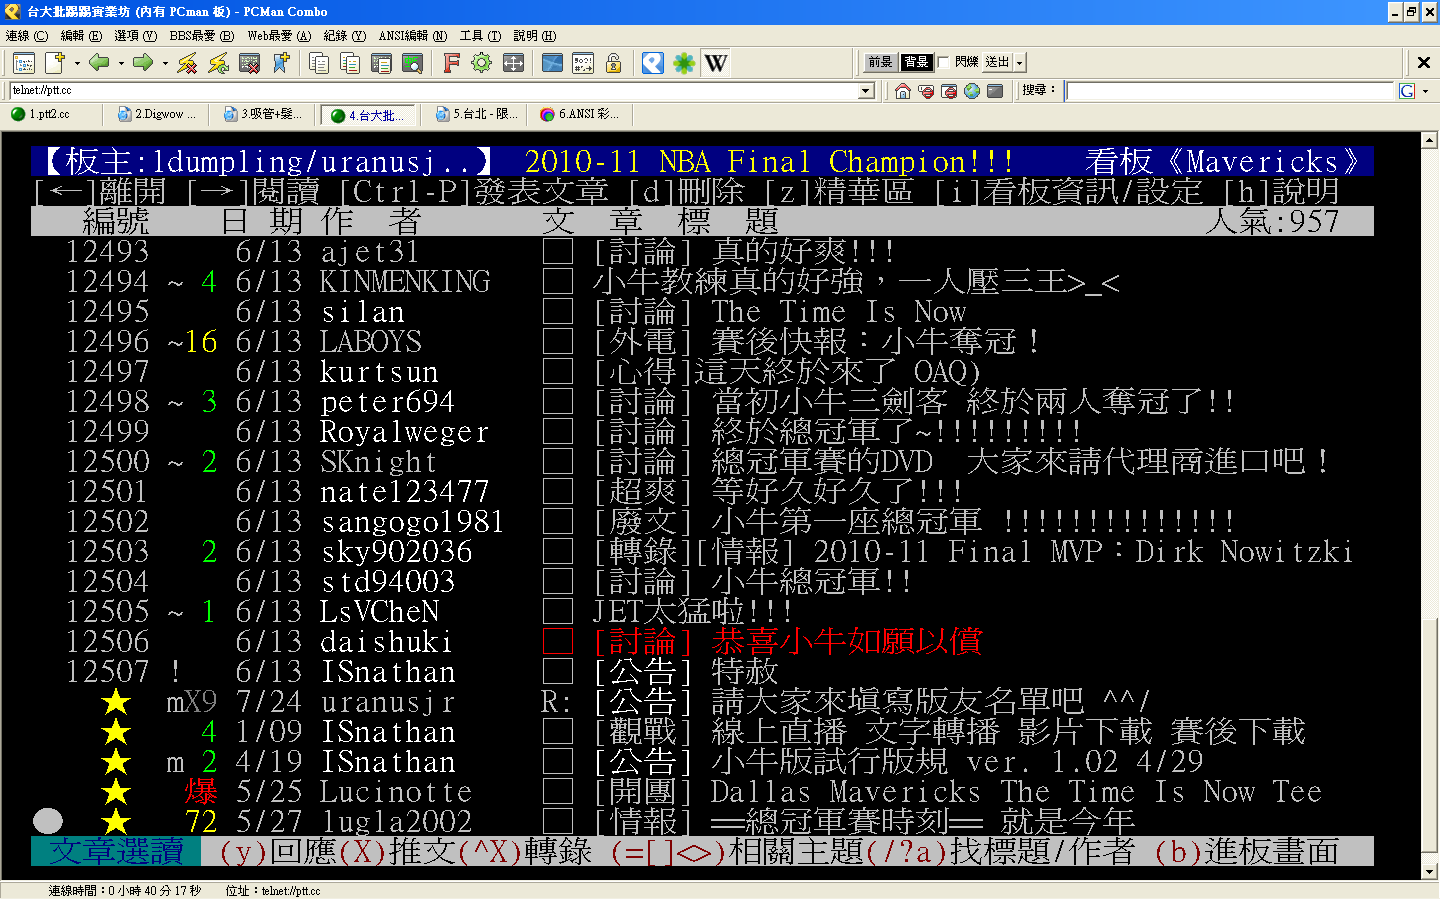Click the close-connection terminal icon with red X
Image resolution: width=1440 pixels, height=900 pixels.
tap(249, 63)
